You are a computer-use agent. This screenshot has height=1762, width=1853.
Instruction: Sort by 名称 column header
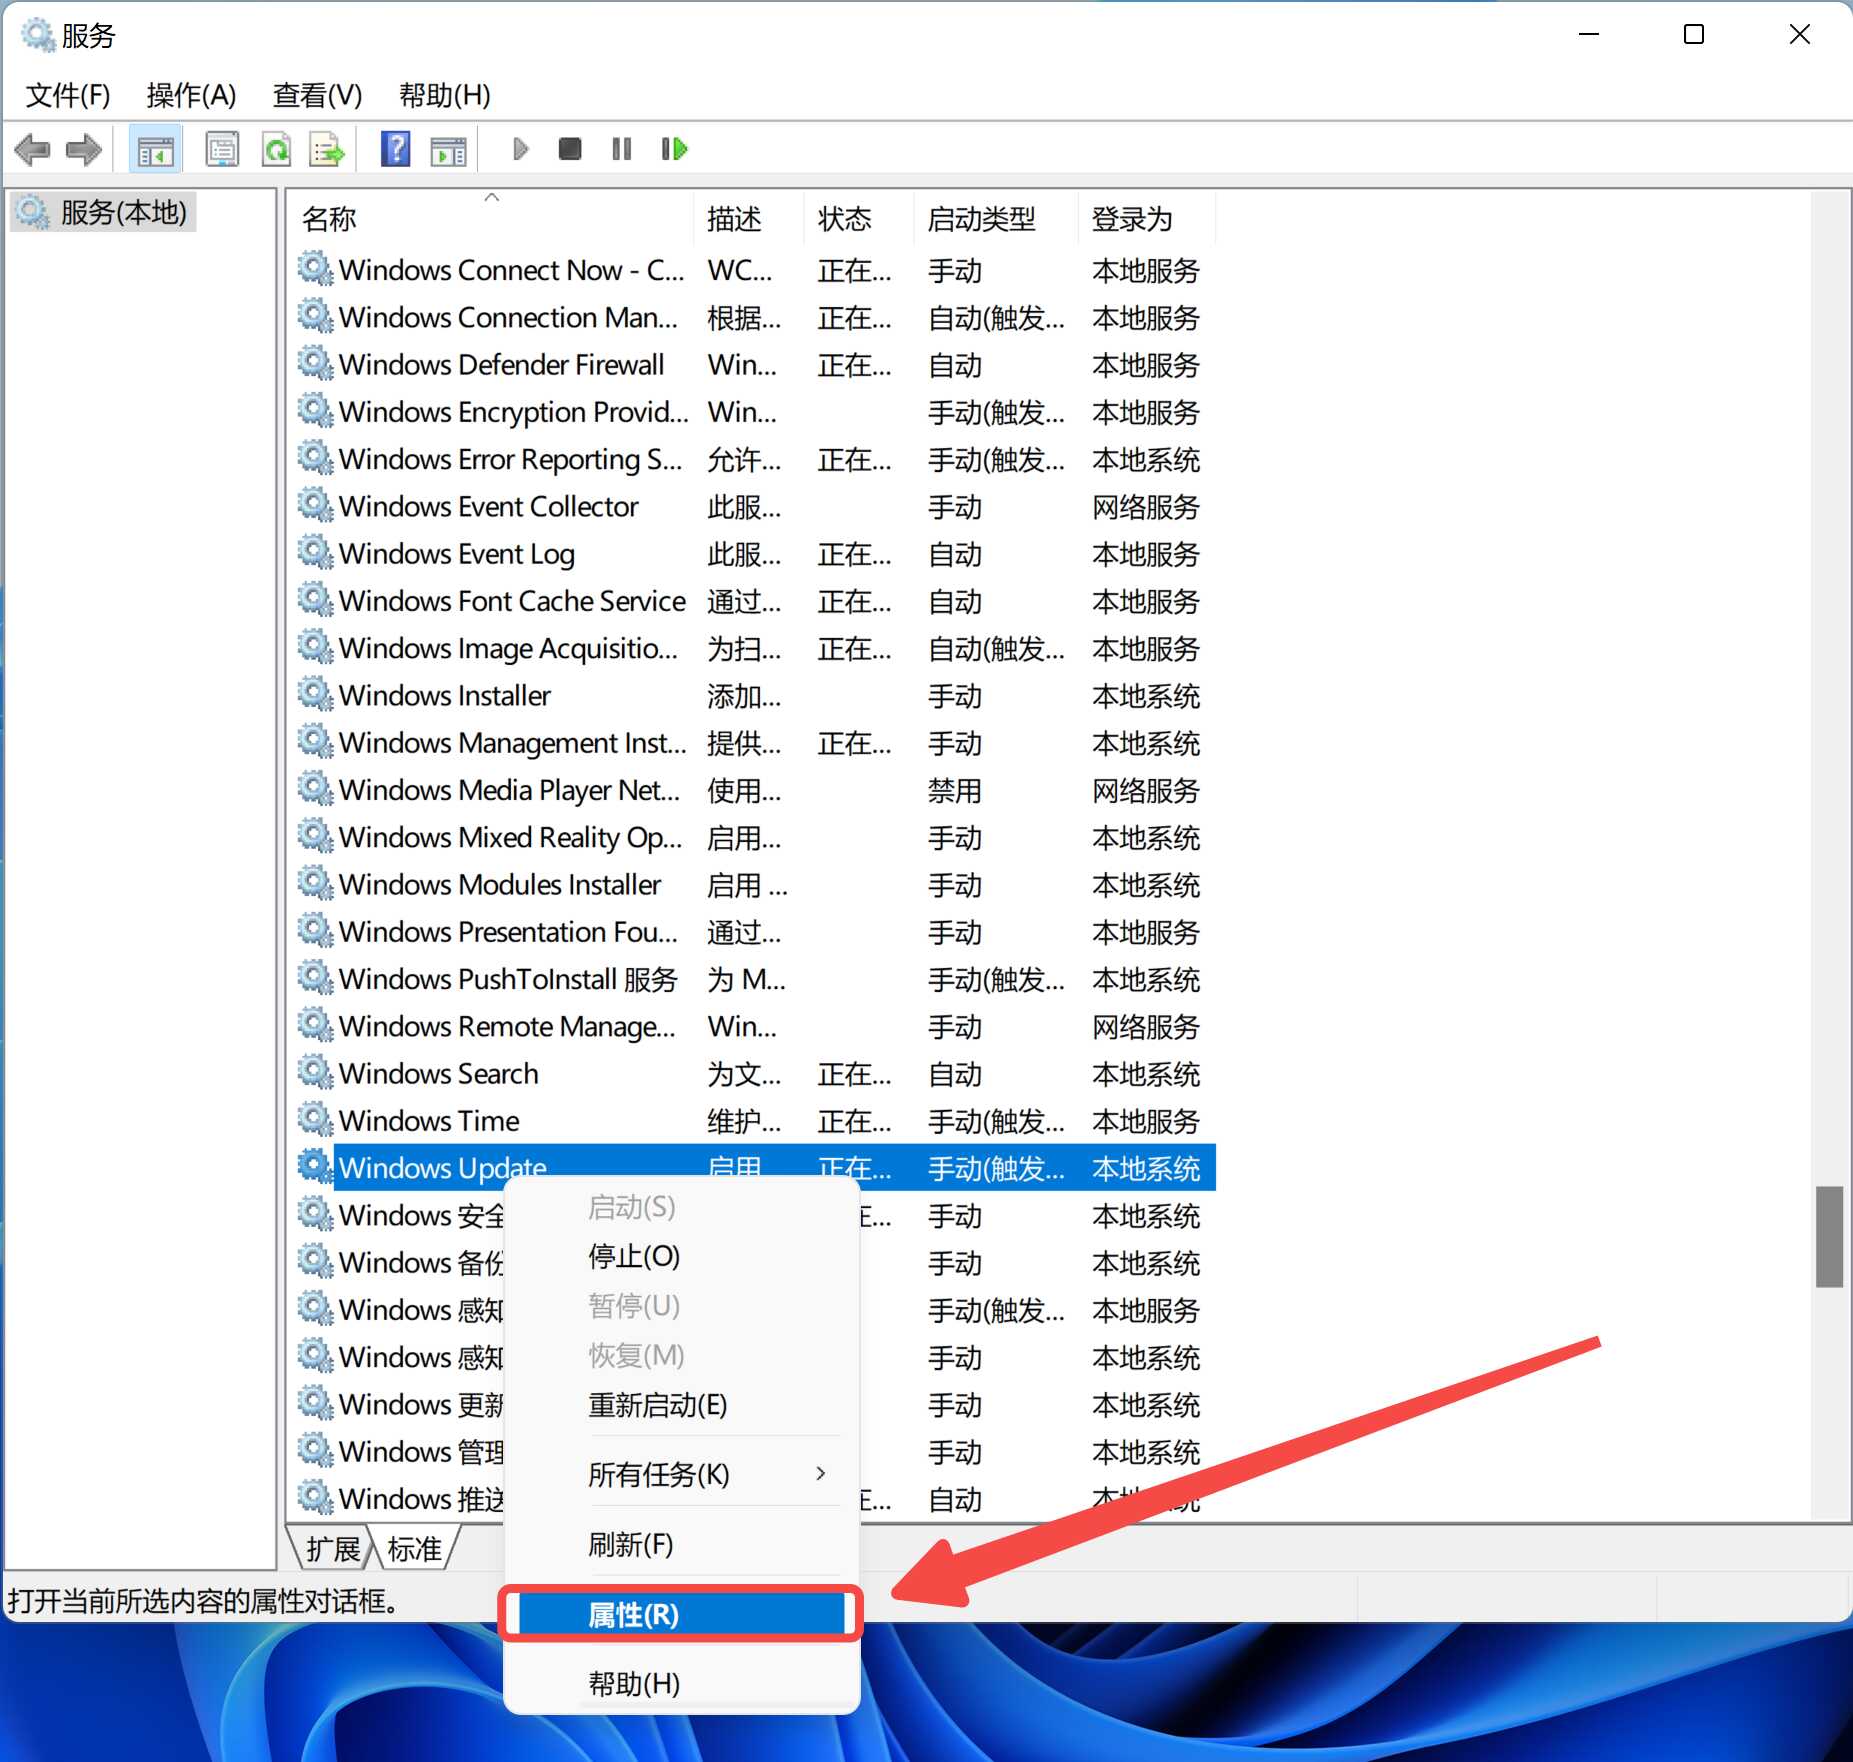click(492, 219)
